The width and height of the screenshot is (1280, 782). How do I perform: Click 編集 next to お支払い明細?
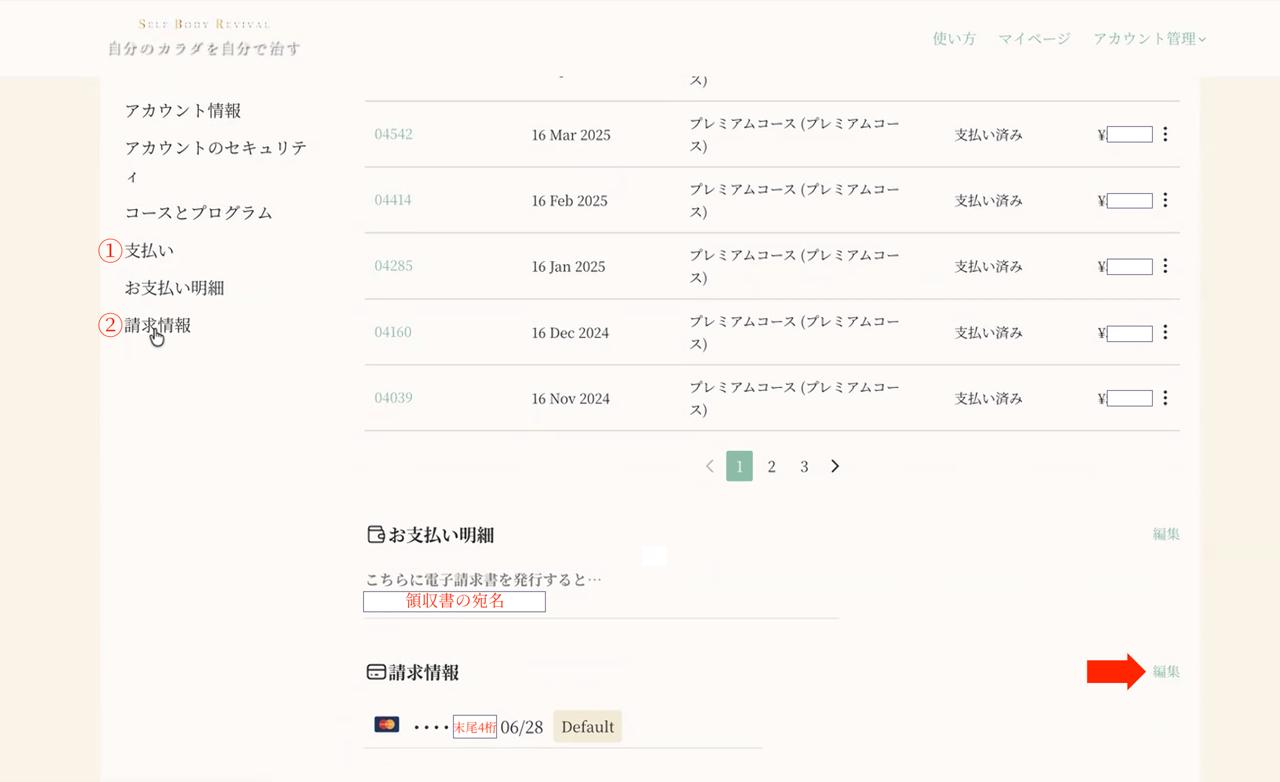coord(1166,534)
